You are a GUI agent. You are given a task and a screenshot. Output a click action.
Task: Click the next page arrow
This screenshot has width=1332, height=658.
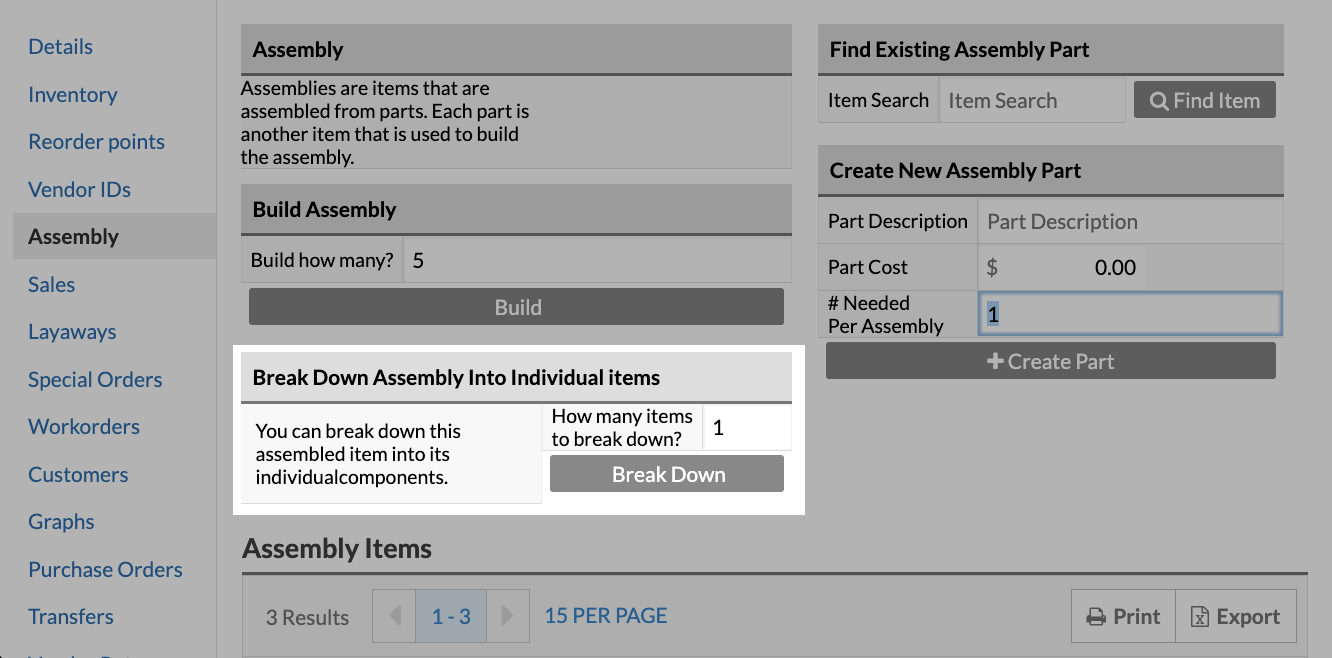pyautogui.click(x=508, y=616)
